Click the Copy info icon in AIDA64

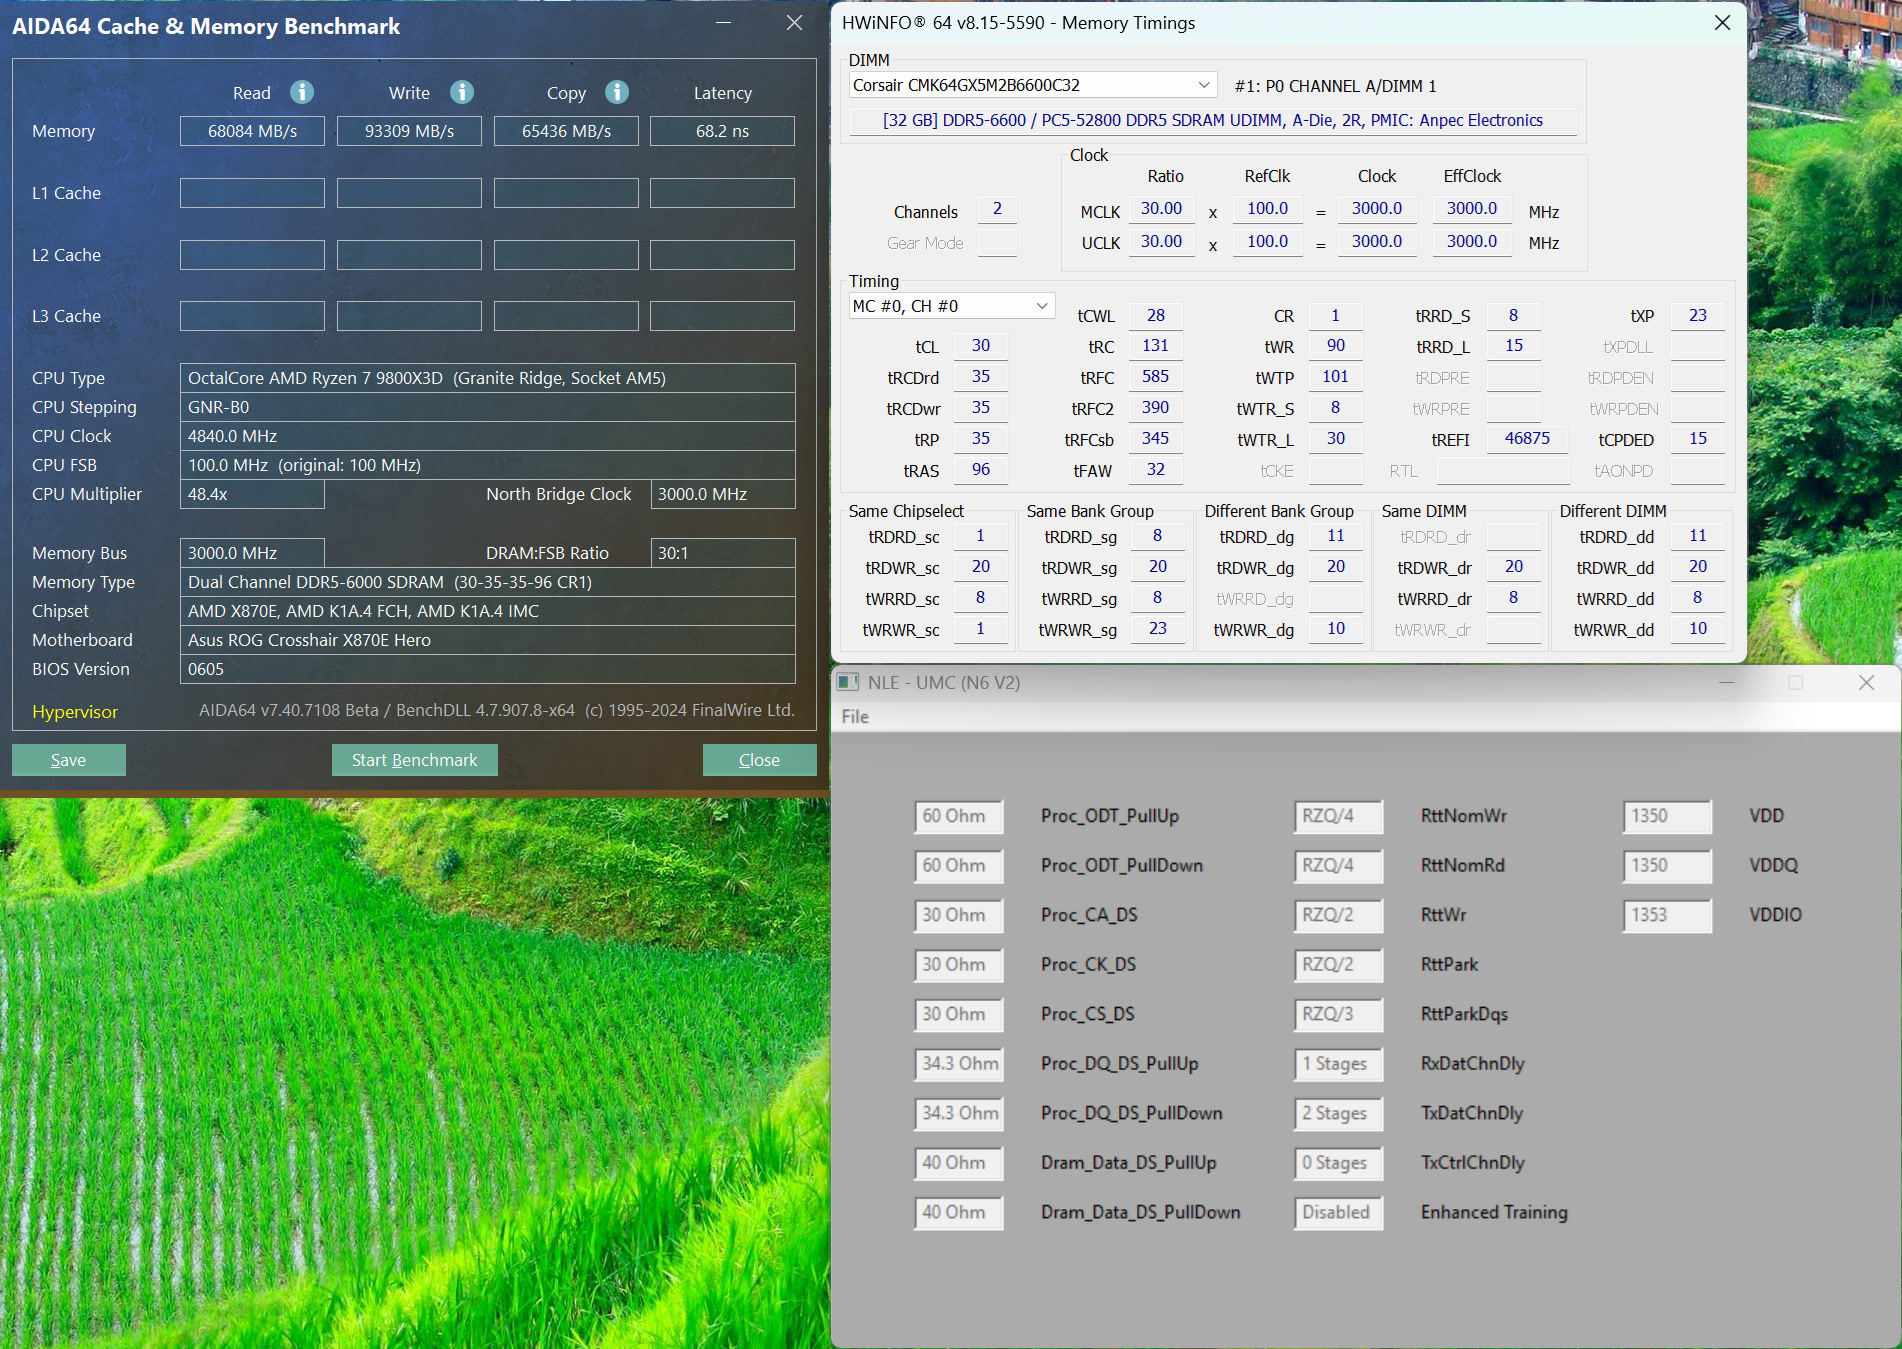(x=617, y=92)
